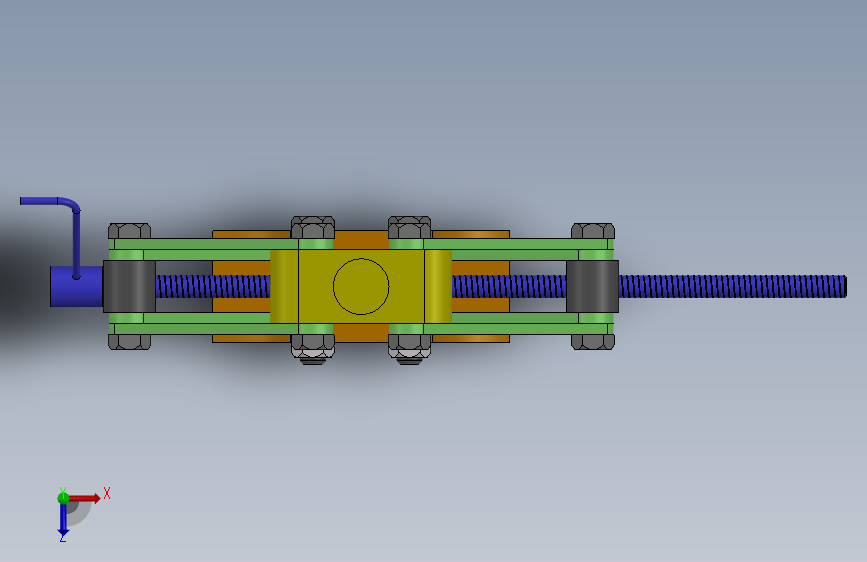Select the bent blue crank handle
The height and width of the screenshot is (562, 867).
tap(76, 243)
